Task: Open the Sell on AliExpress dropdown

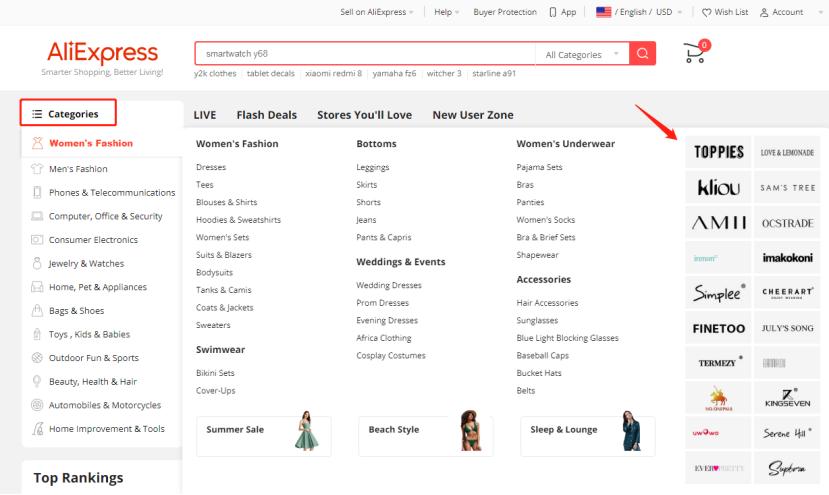Action: click(378, 12)
